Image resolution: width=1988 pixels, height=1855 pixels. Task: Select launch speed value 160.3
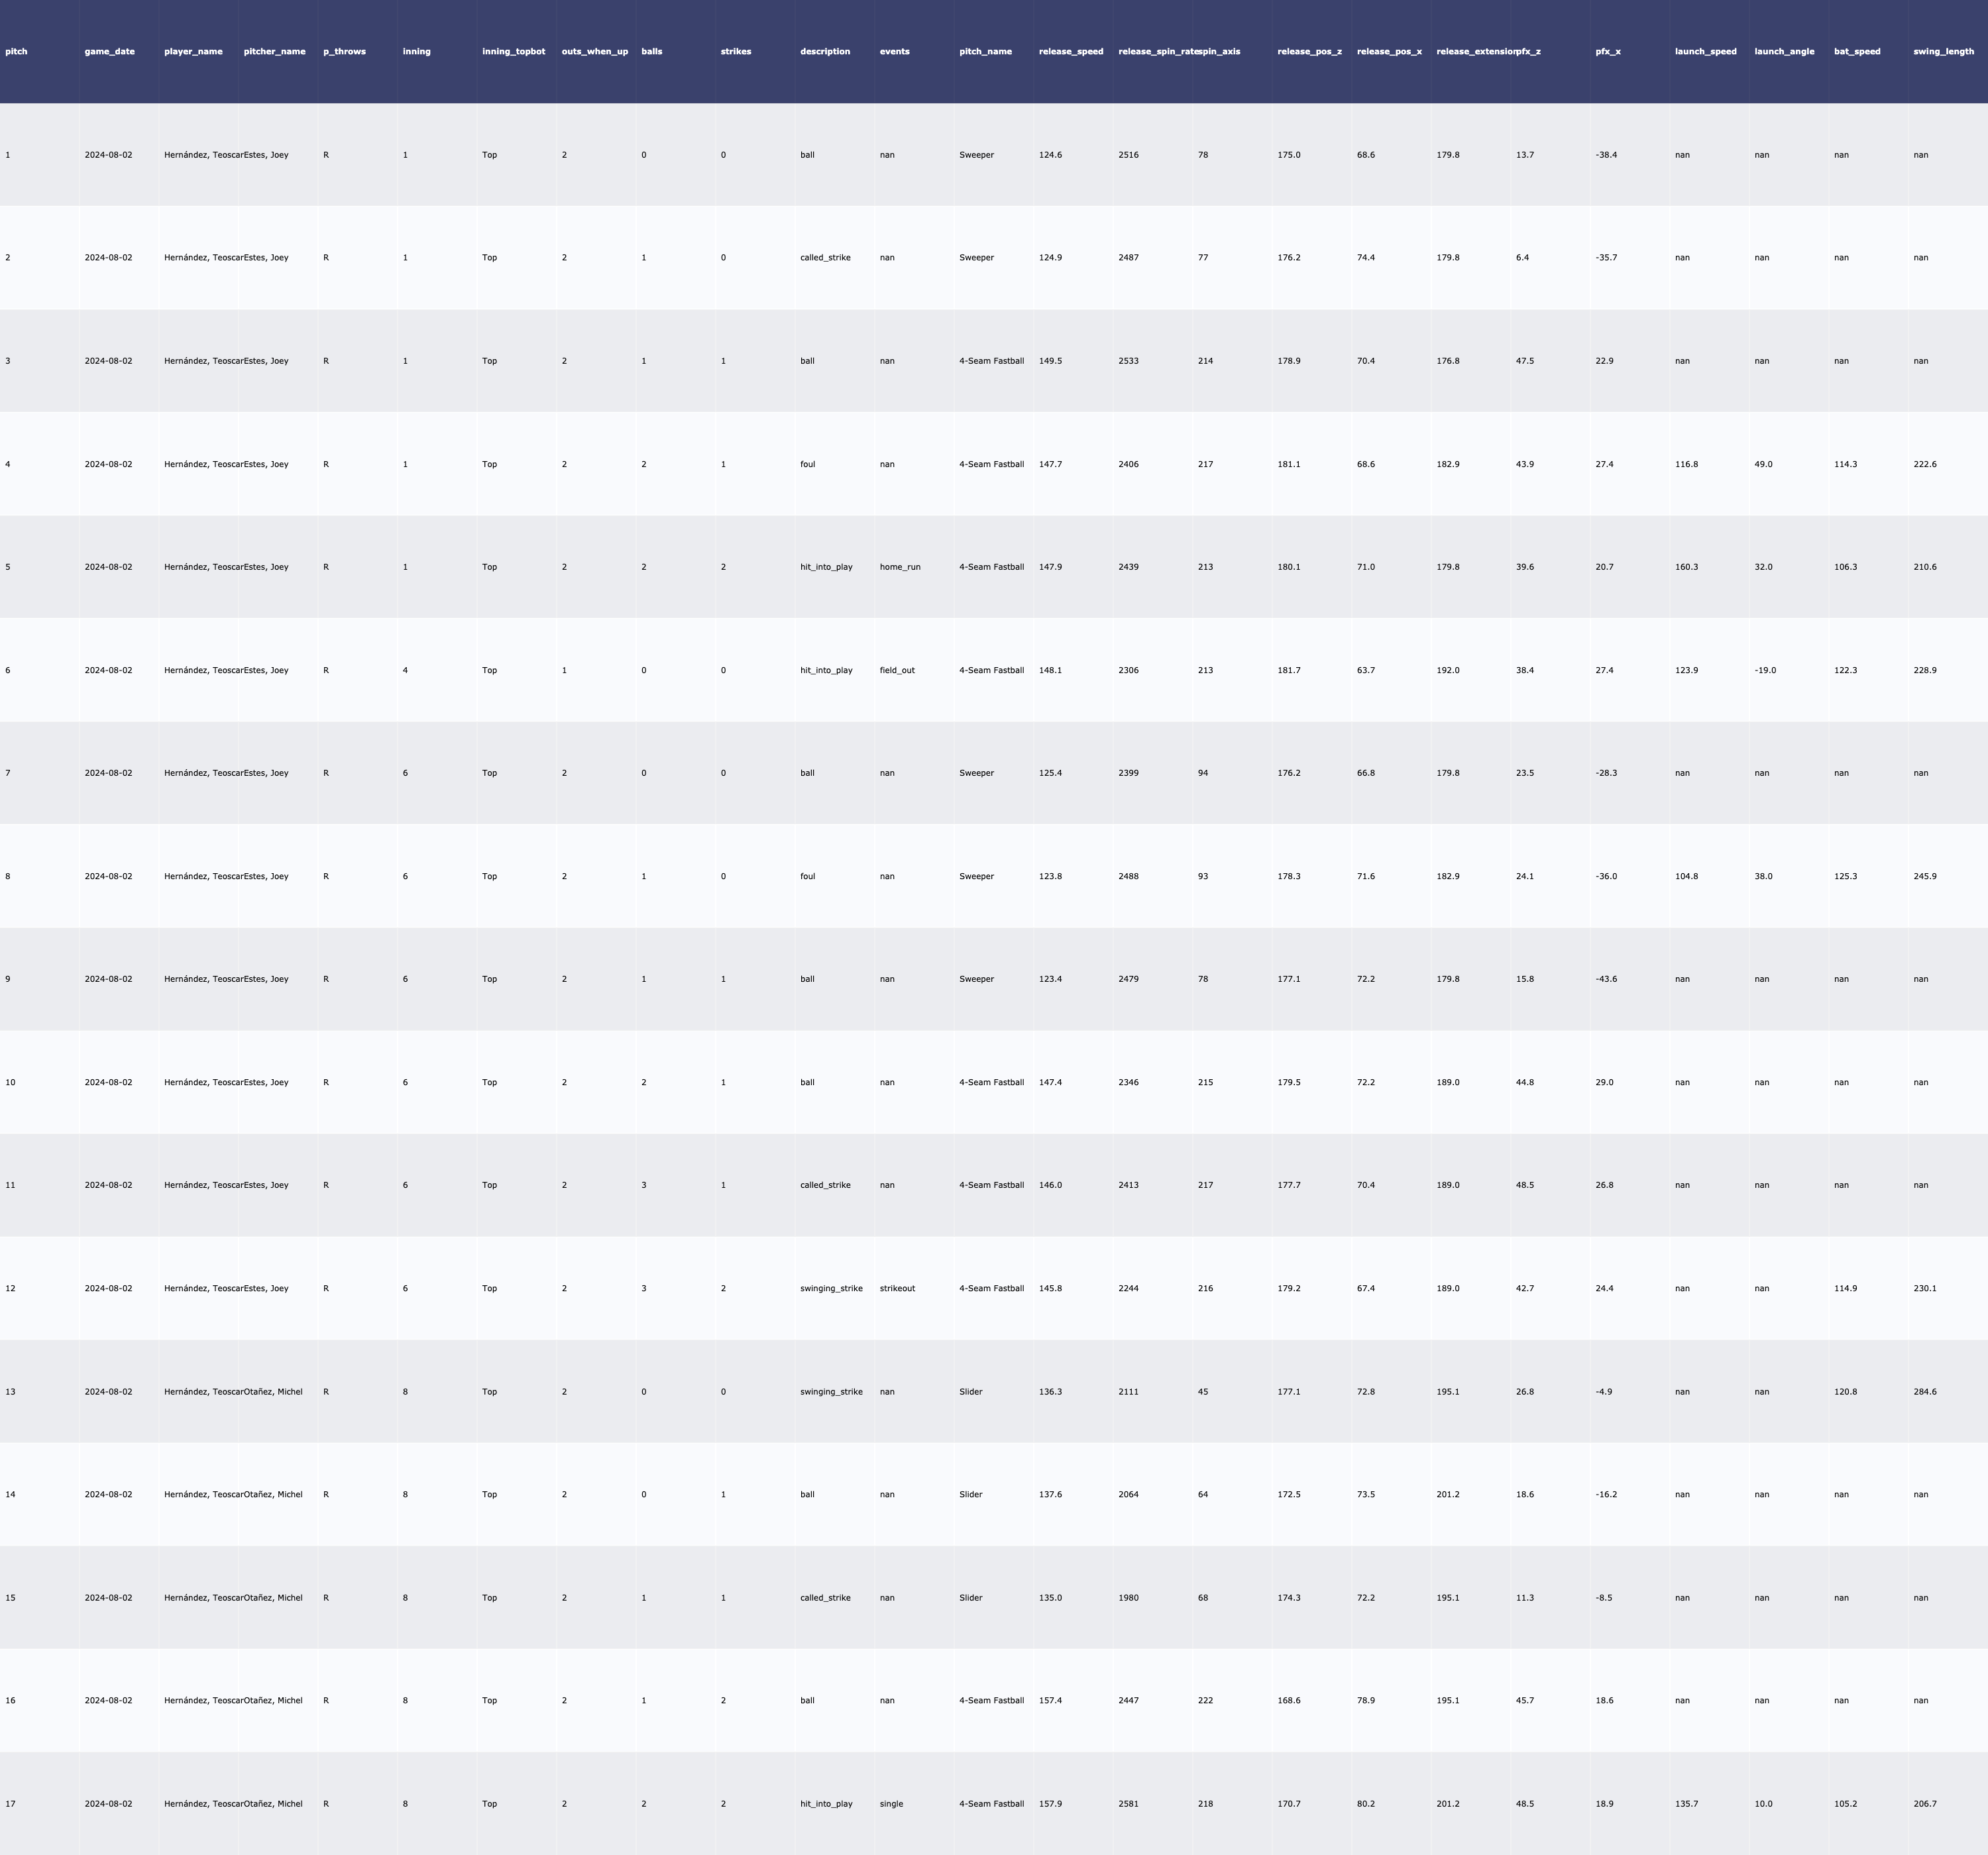point(1686,567)
